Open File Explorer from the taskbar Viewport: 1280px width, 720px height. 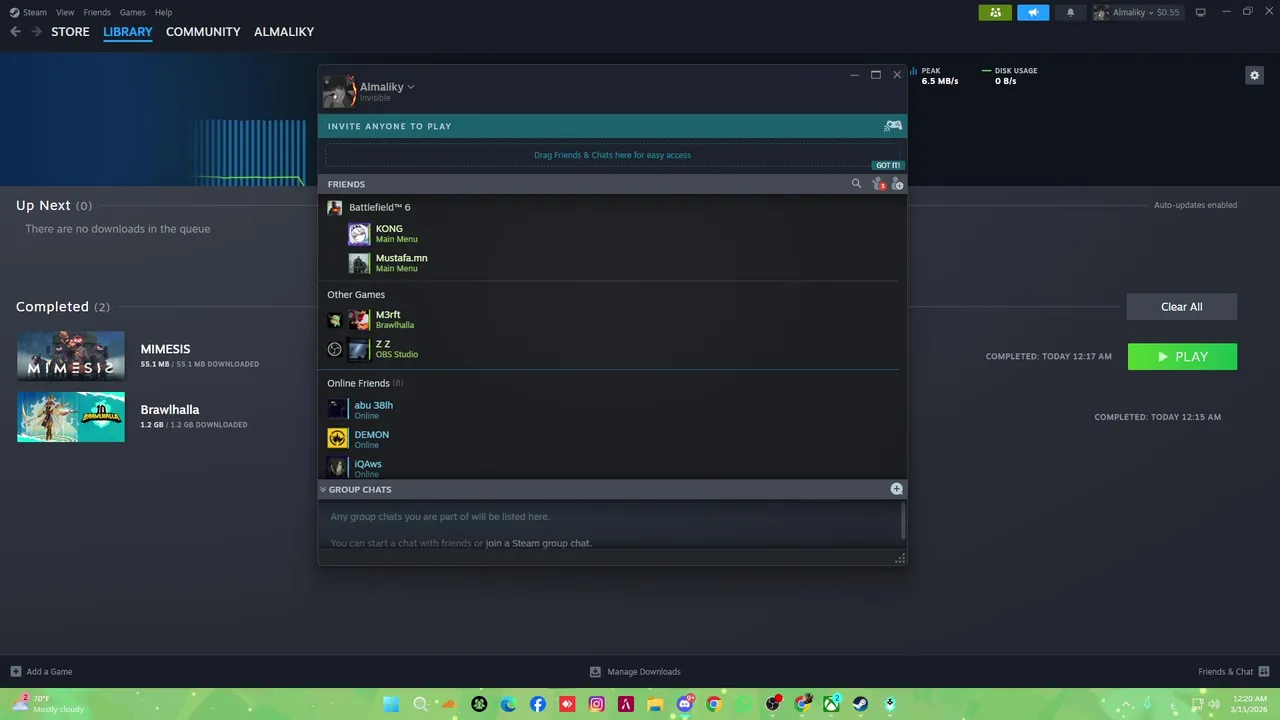coord(655,704)
